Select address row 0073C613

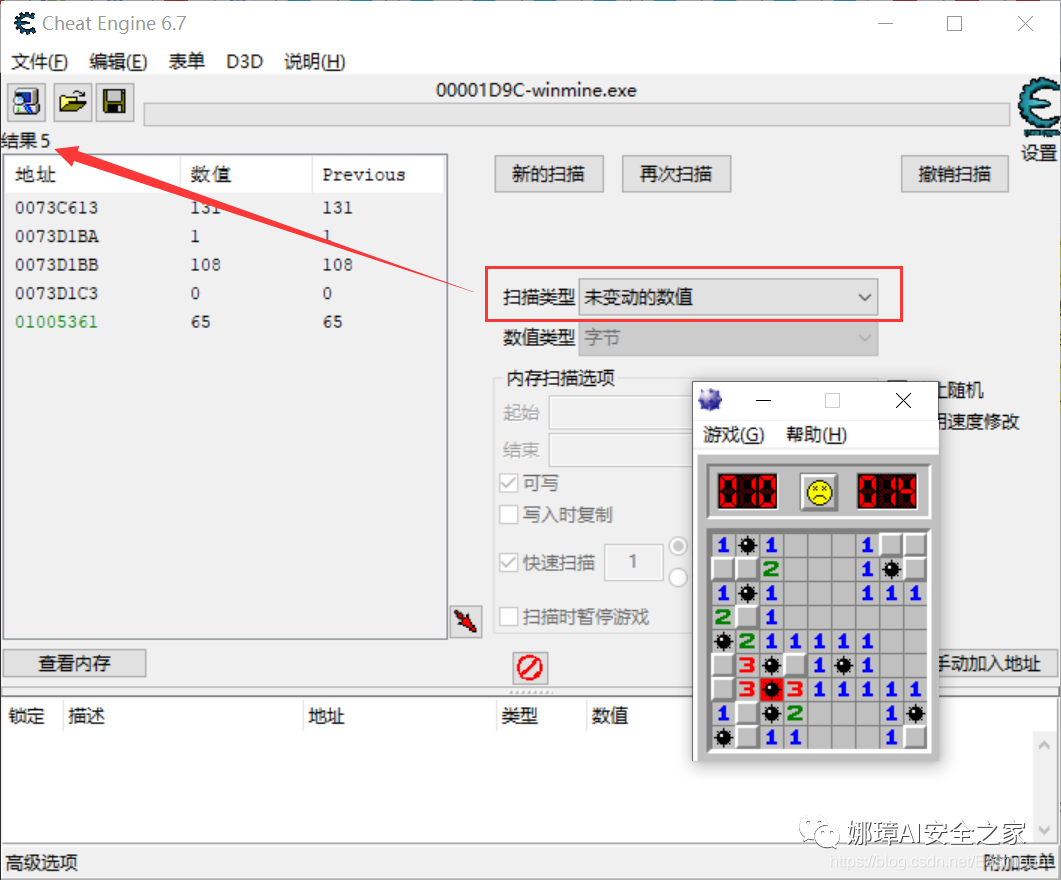point(225,208)
